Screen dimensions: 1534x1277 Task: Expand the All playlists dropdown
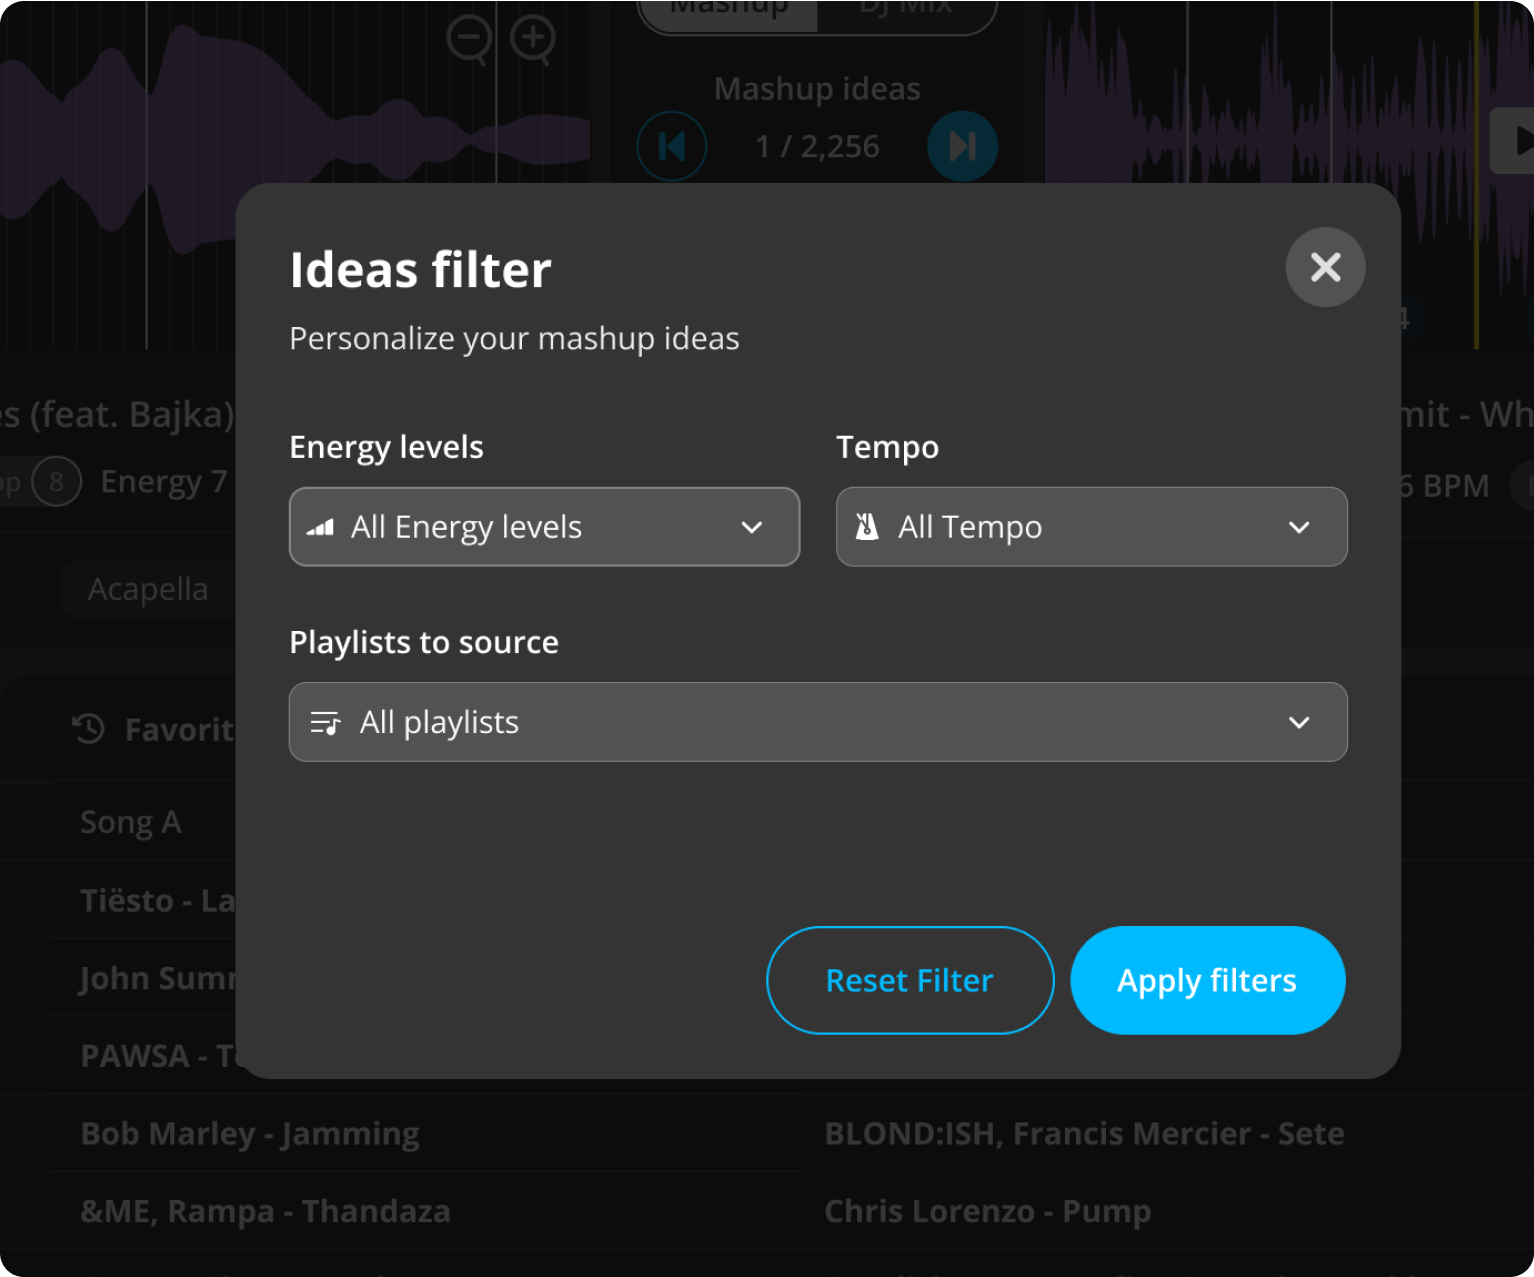pos(818,722)
